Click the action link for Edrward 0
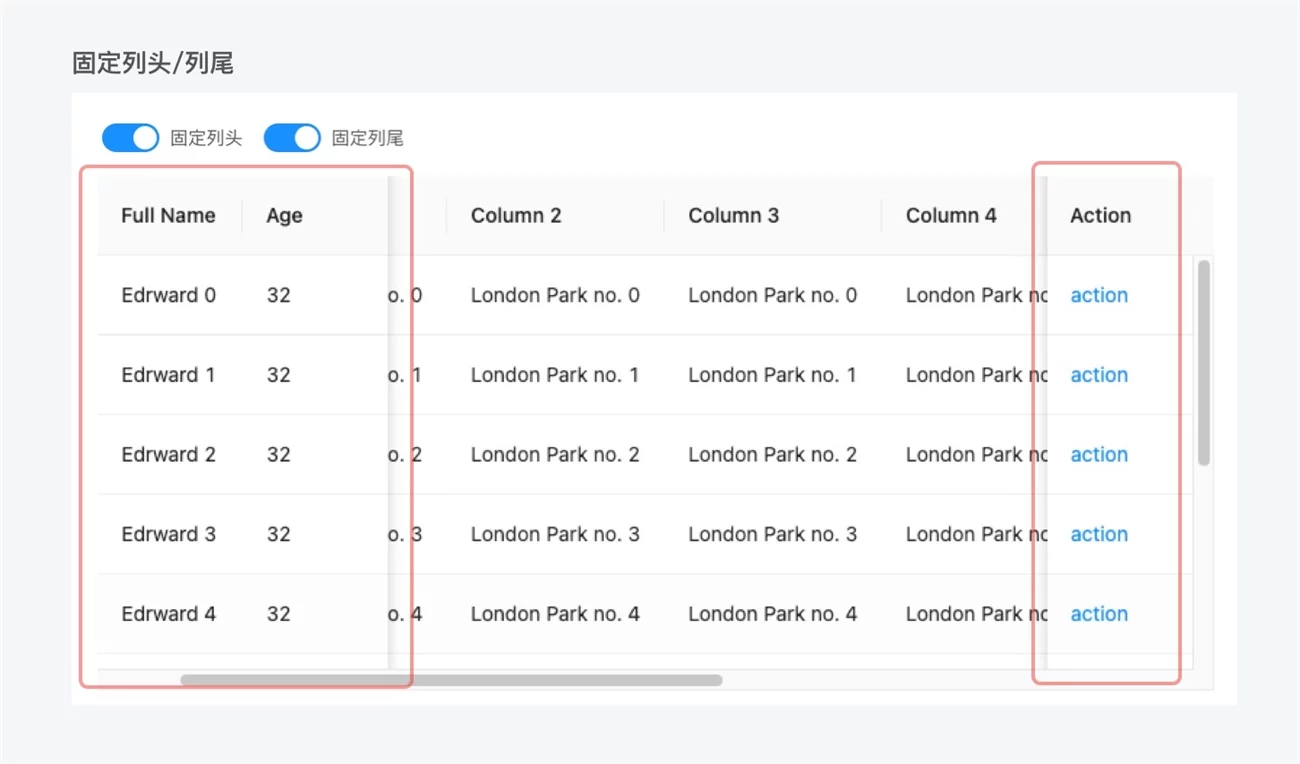Image resolution: width=1300 pixels, height=764 pixels. 1099,295
